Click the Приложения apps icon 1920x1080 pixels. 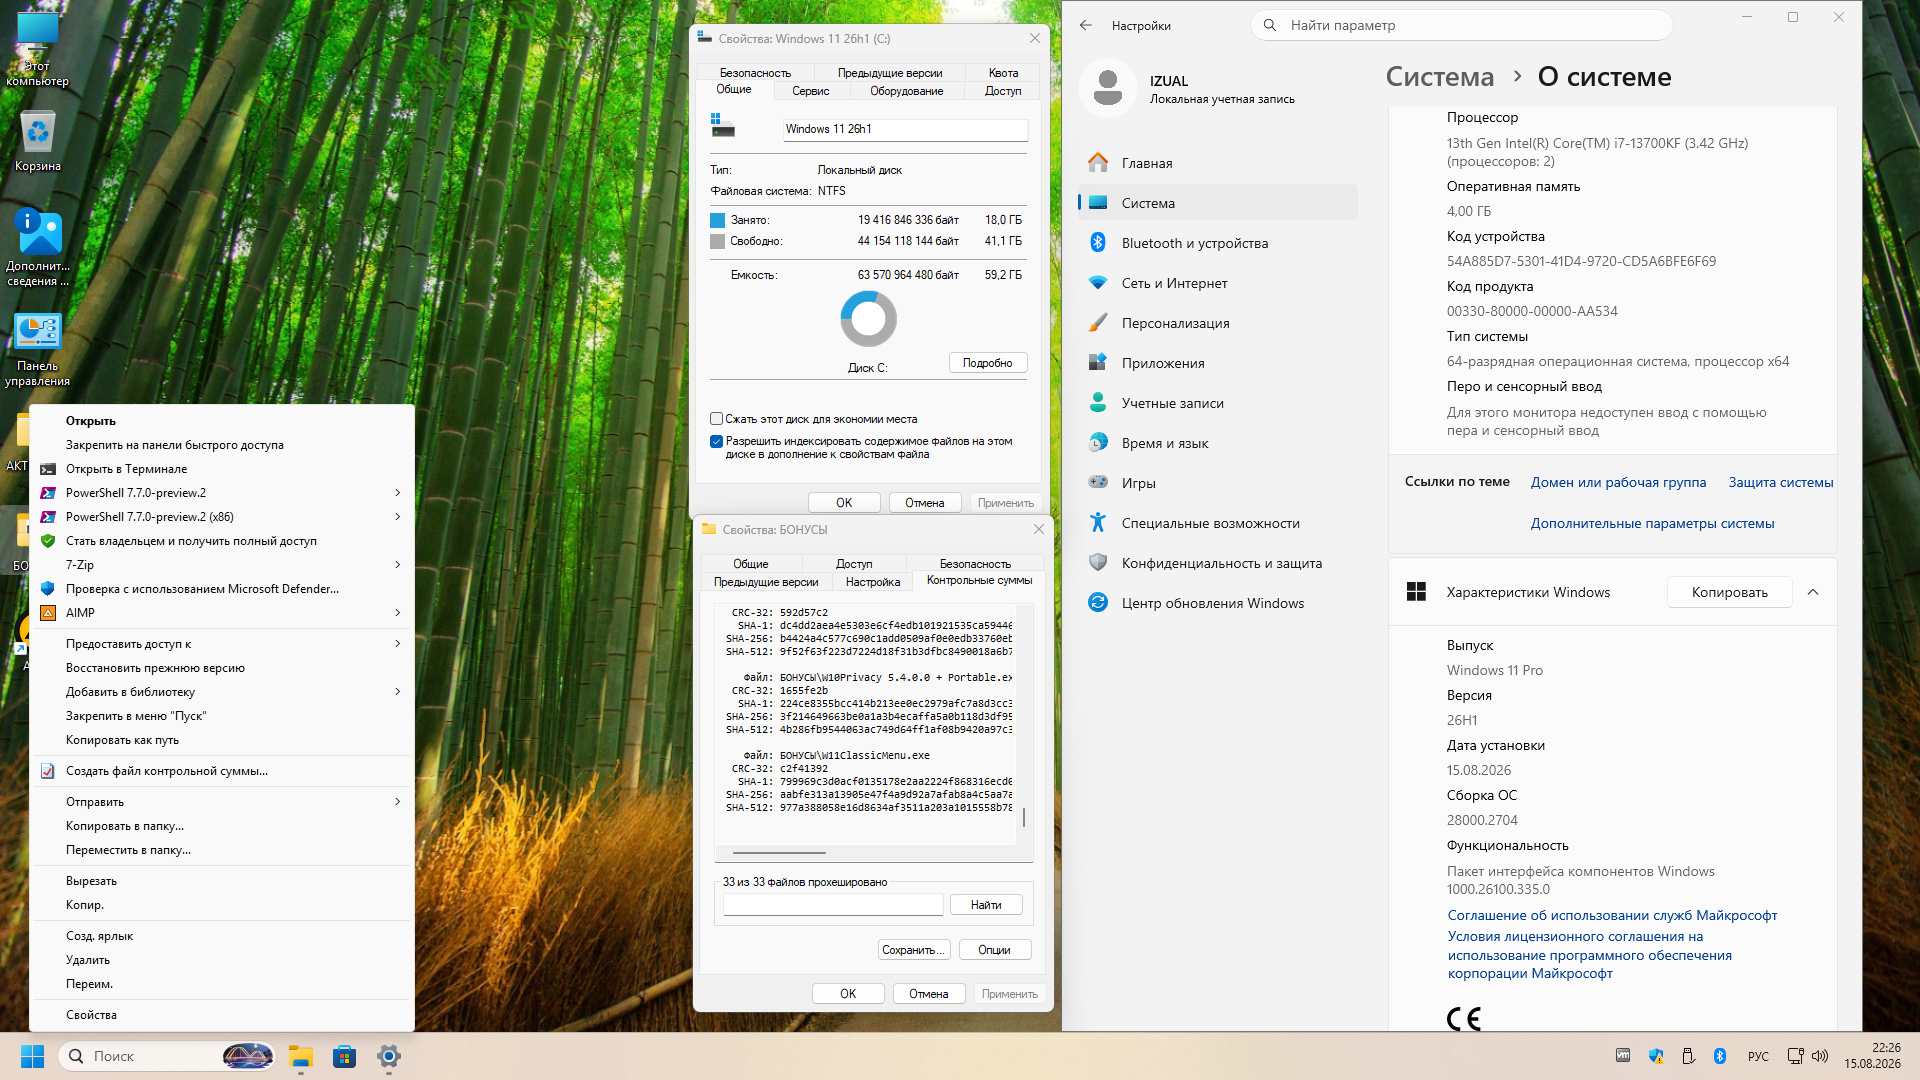pos(1098,363)
